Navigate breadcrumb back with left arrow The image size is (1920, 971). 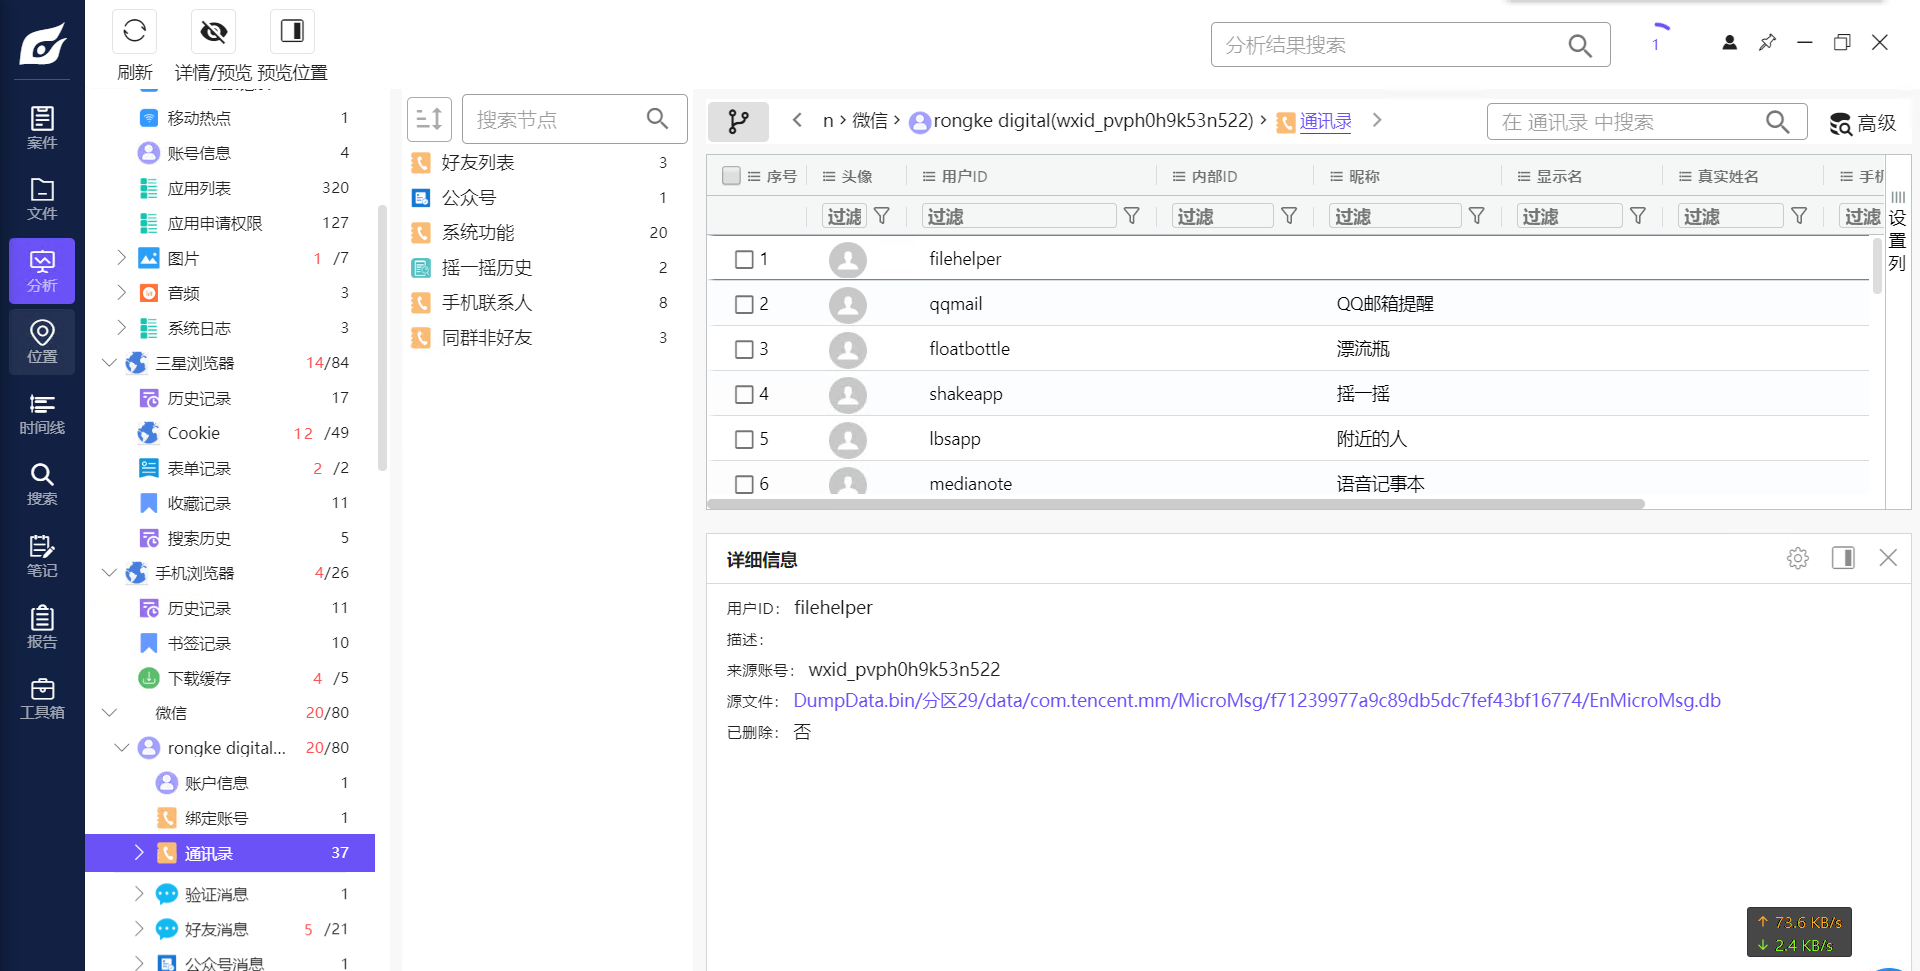click(797, 121)
